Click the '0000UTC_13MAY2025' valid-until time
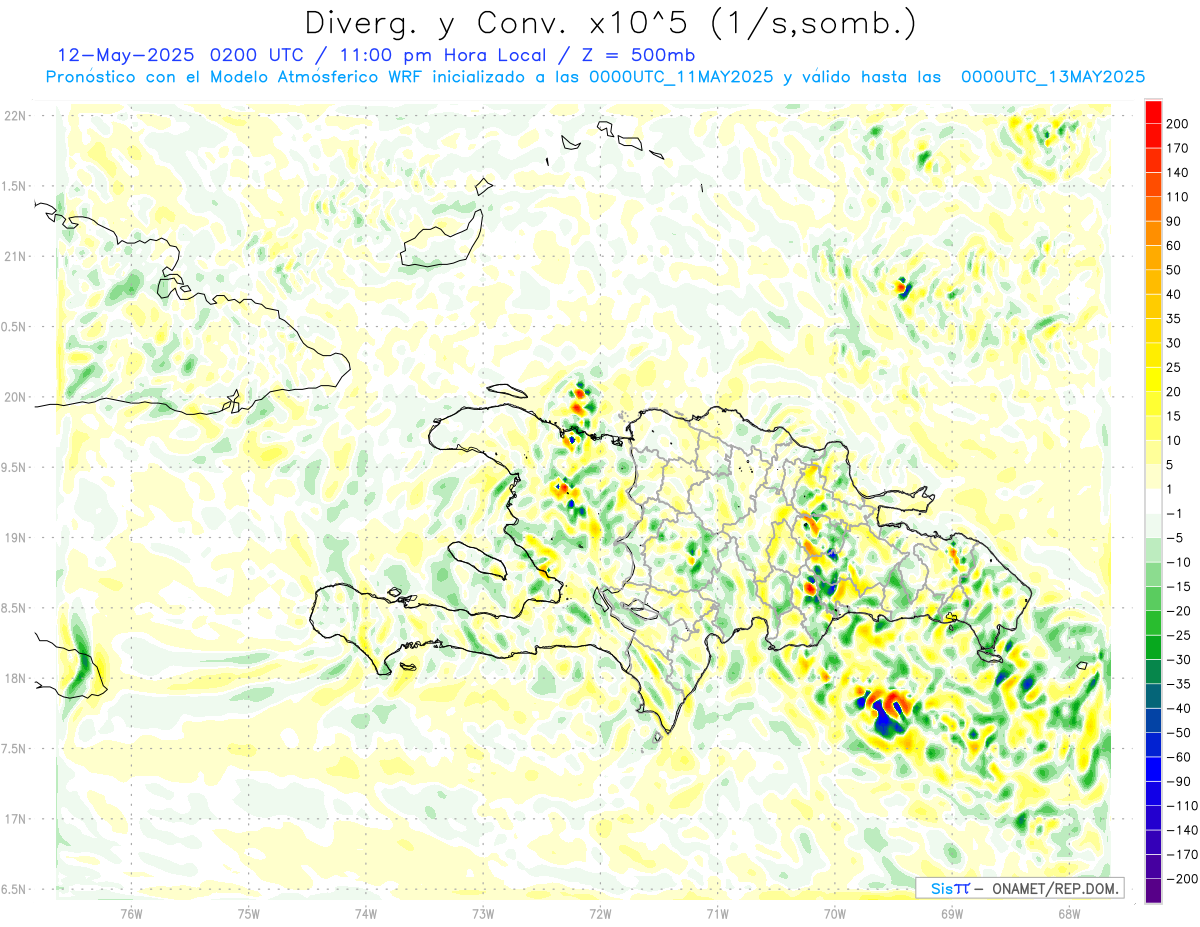1200x927 pixels. pyautogui.click(x=1053, y=76)
